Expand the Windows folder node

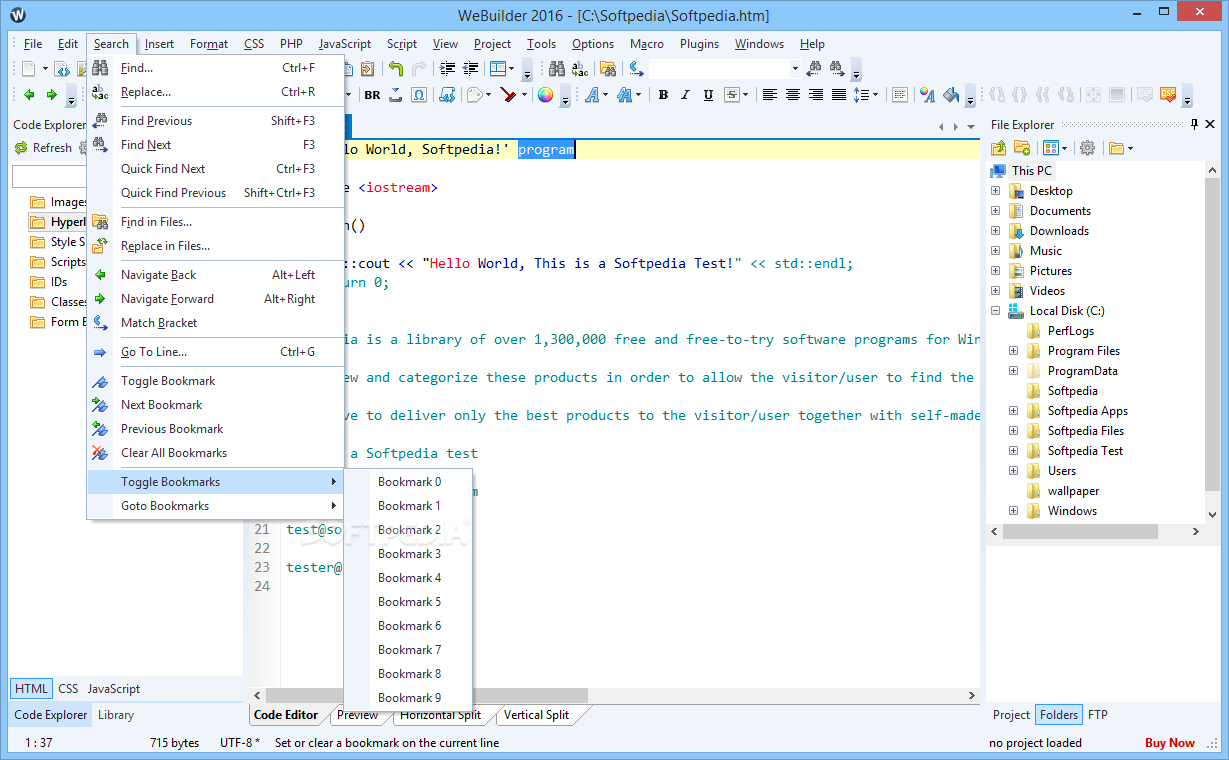click(x=1013, y=511)
